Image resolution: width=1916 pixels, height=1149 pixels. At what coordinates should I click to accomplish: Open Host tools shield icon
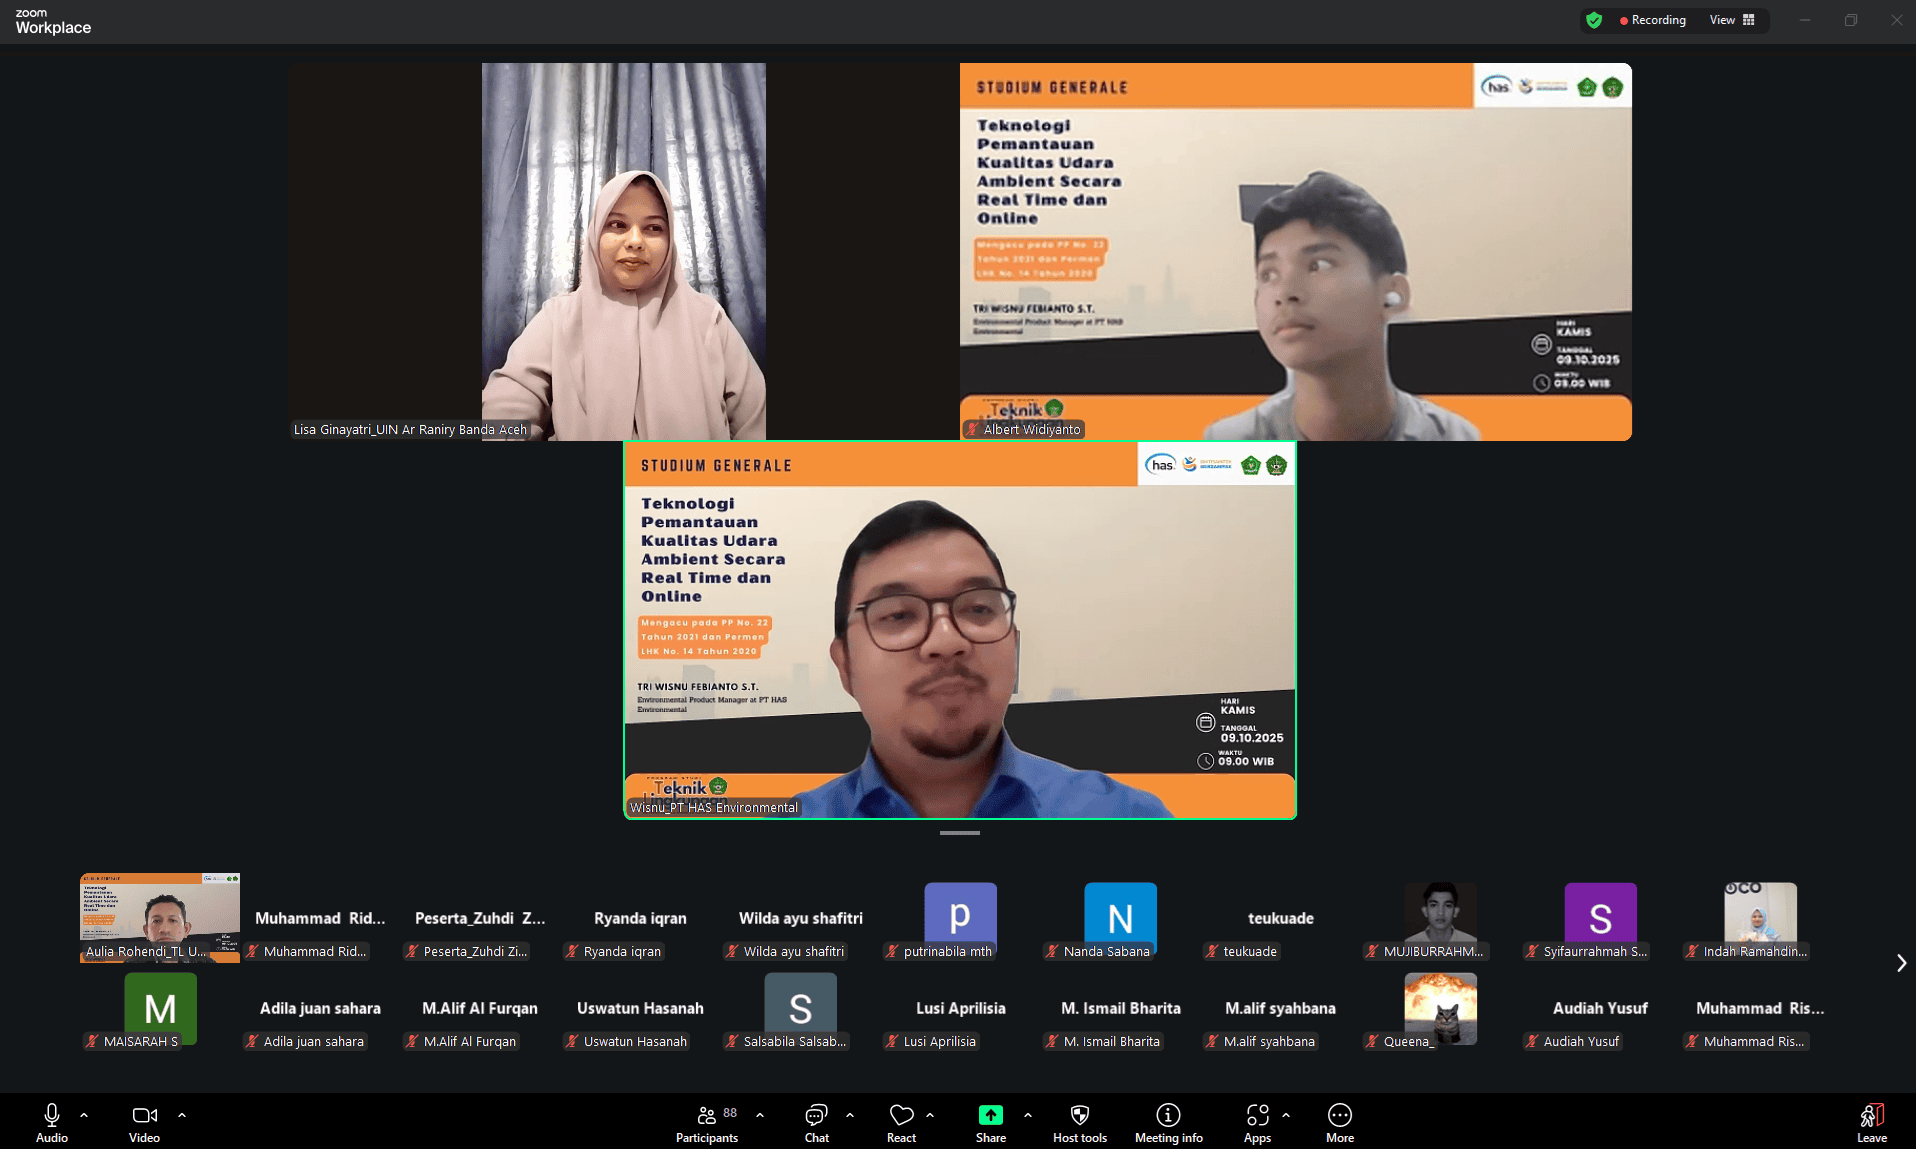pyautogui.click(x=1079, y=1122)
